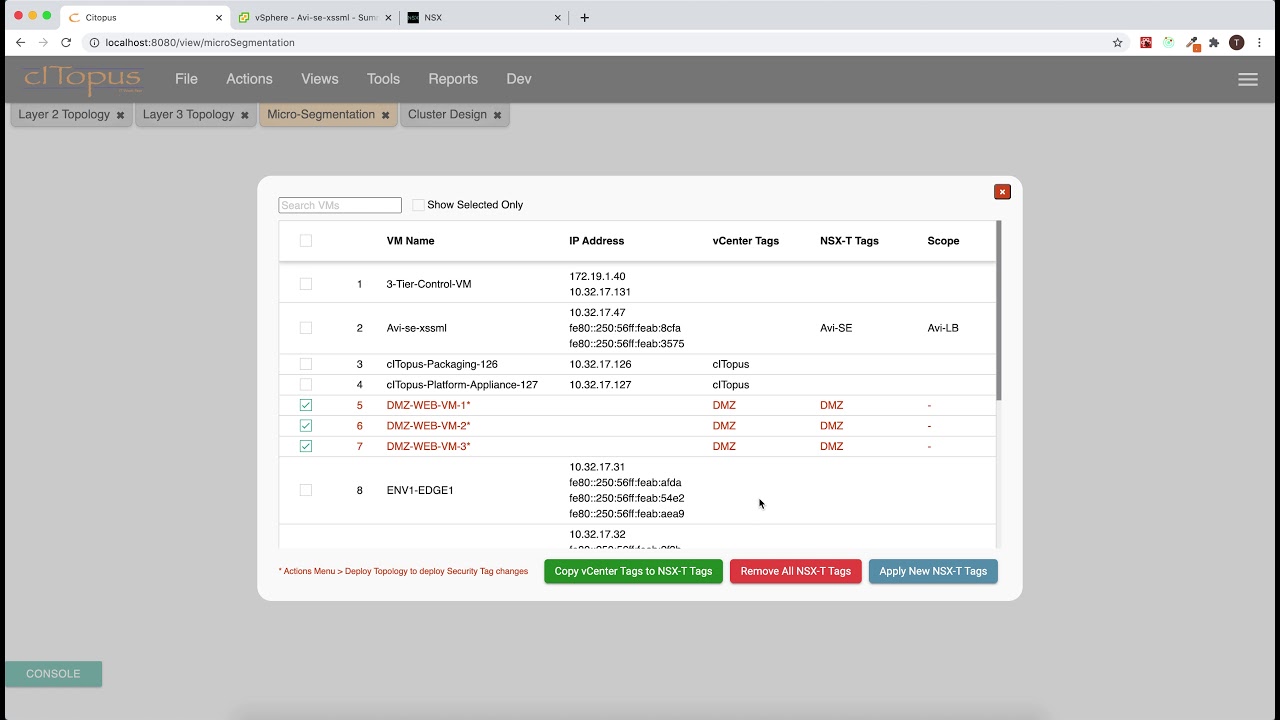Click Copy vCenter Tags to NSX-T Tags
Image resolution: width=1280 pixels, height=720 pixels.
click(x=633, y=571)
